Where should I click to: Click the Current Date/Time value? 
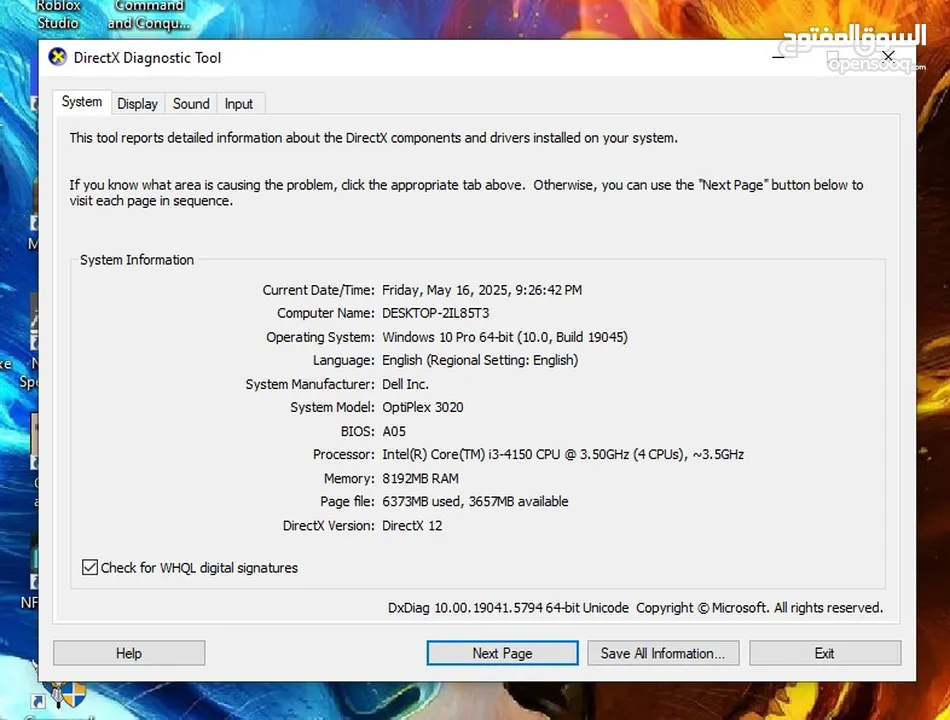482,290
